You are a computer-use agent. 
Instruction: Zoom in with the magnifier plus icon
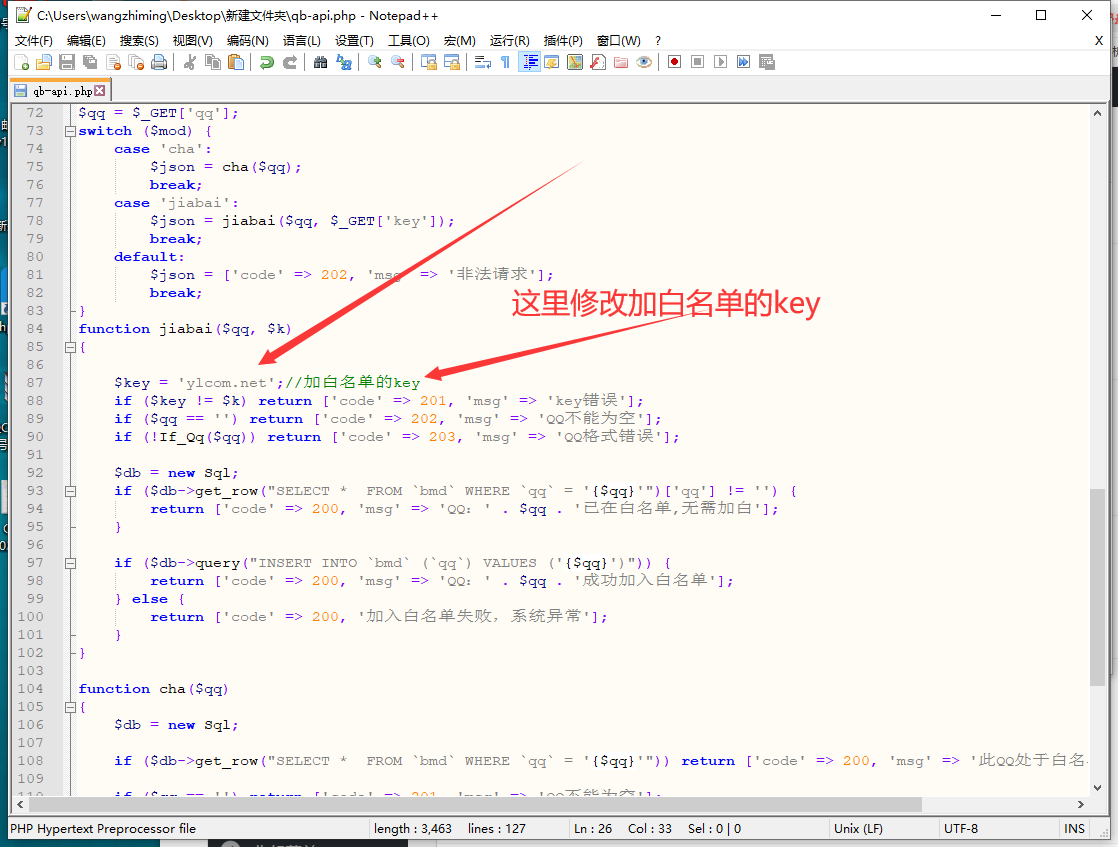coord(374,63)
